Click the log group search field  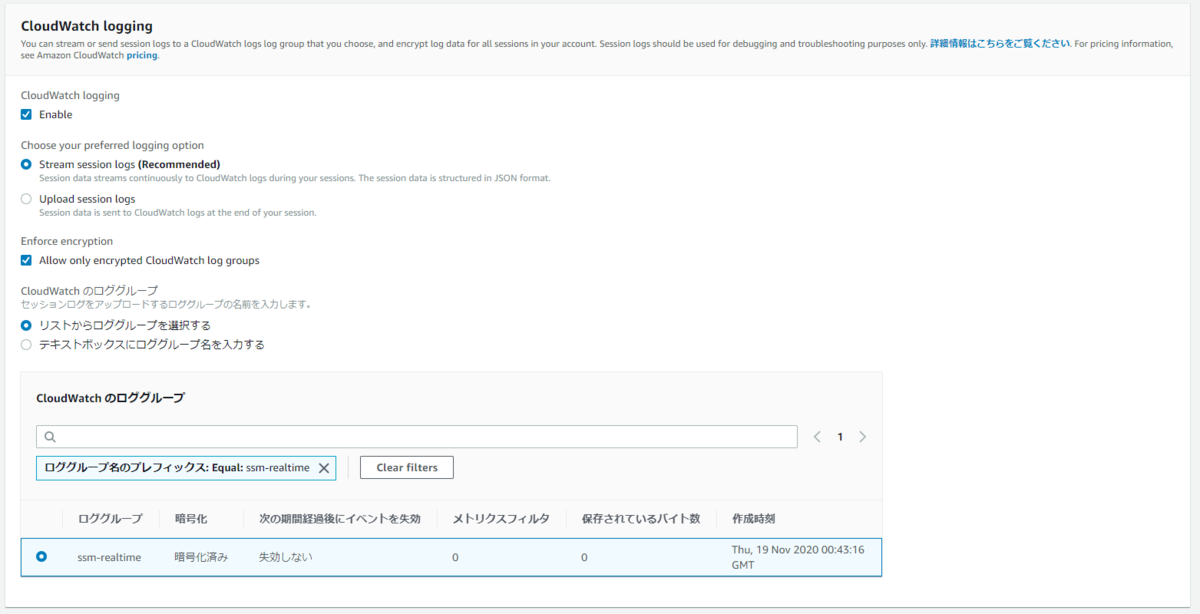[x=417, y=437]
